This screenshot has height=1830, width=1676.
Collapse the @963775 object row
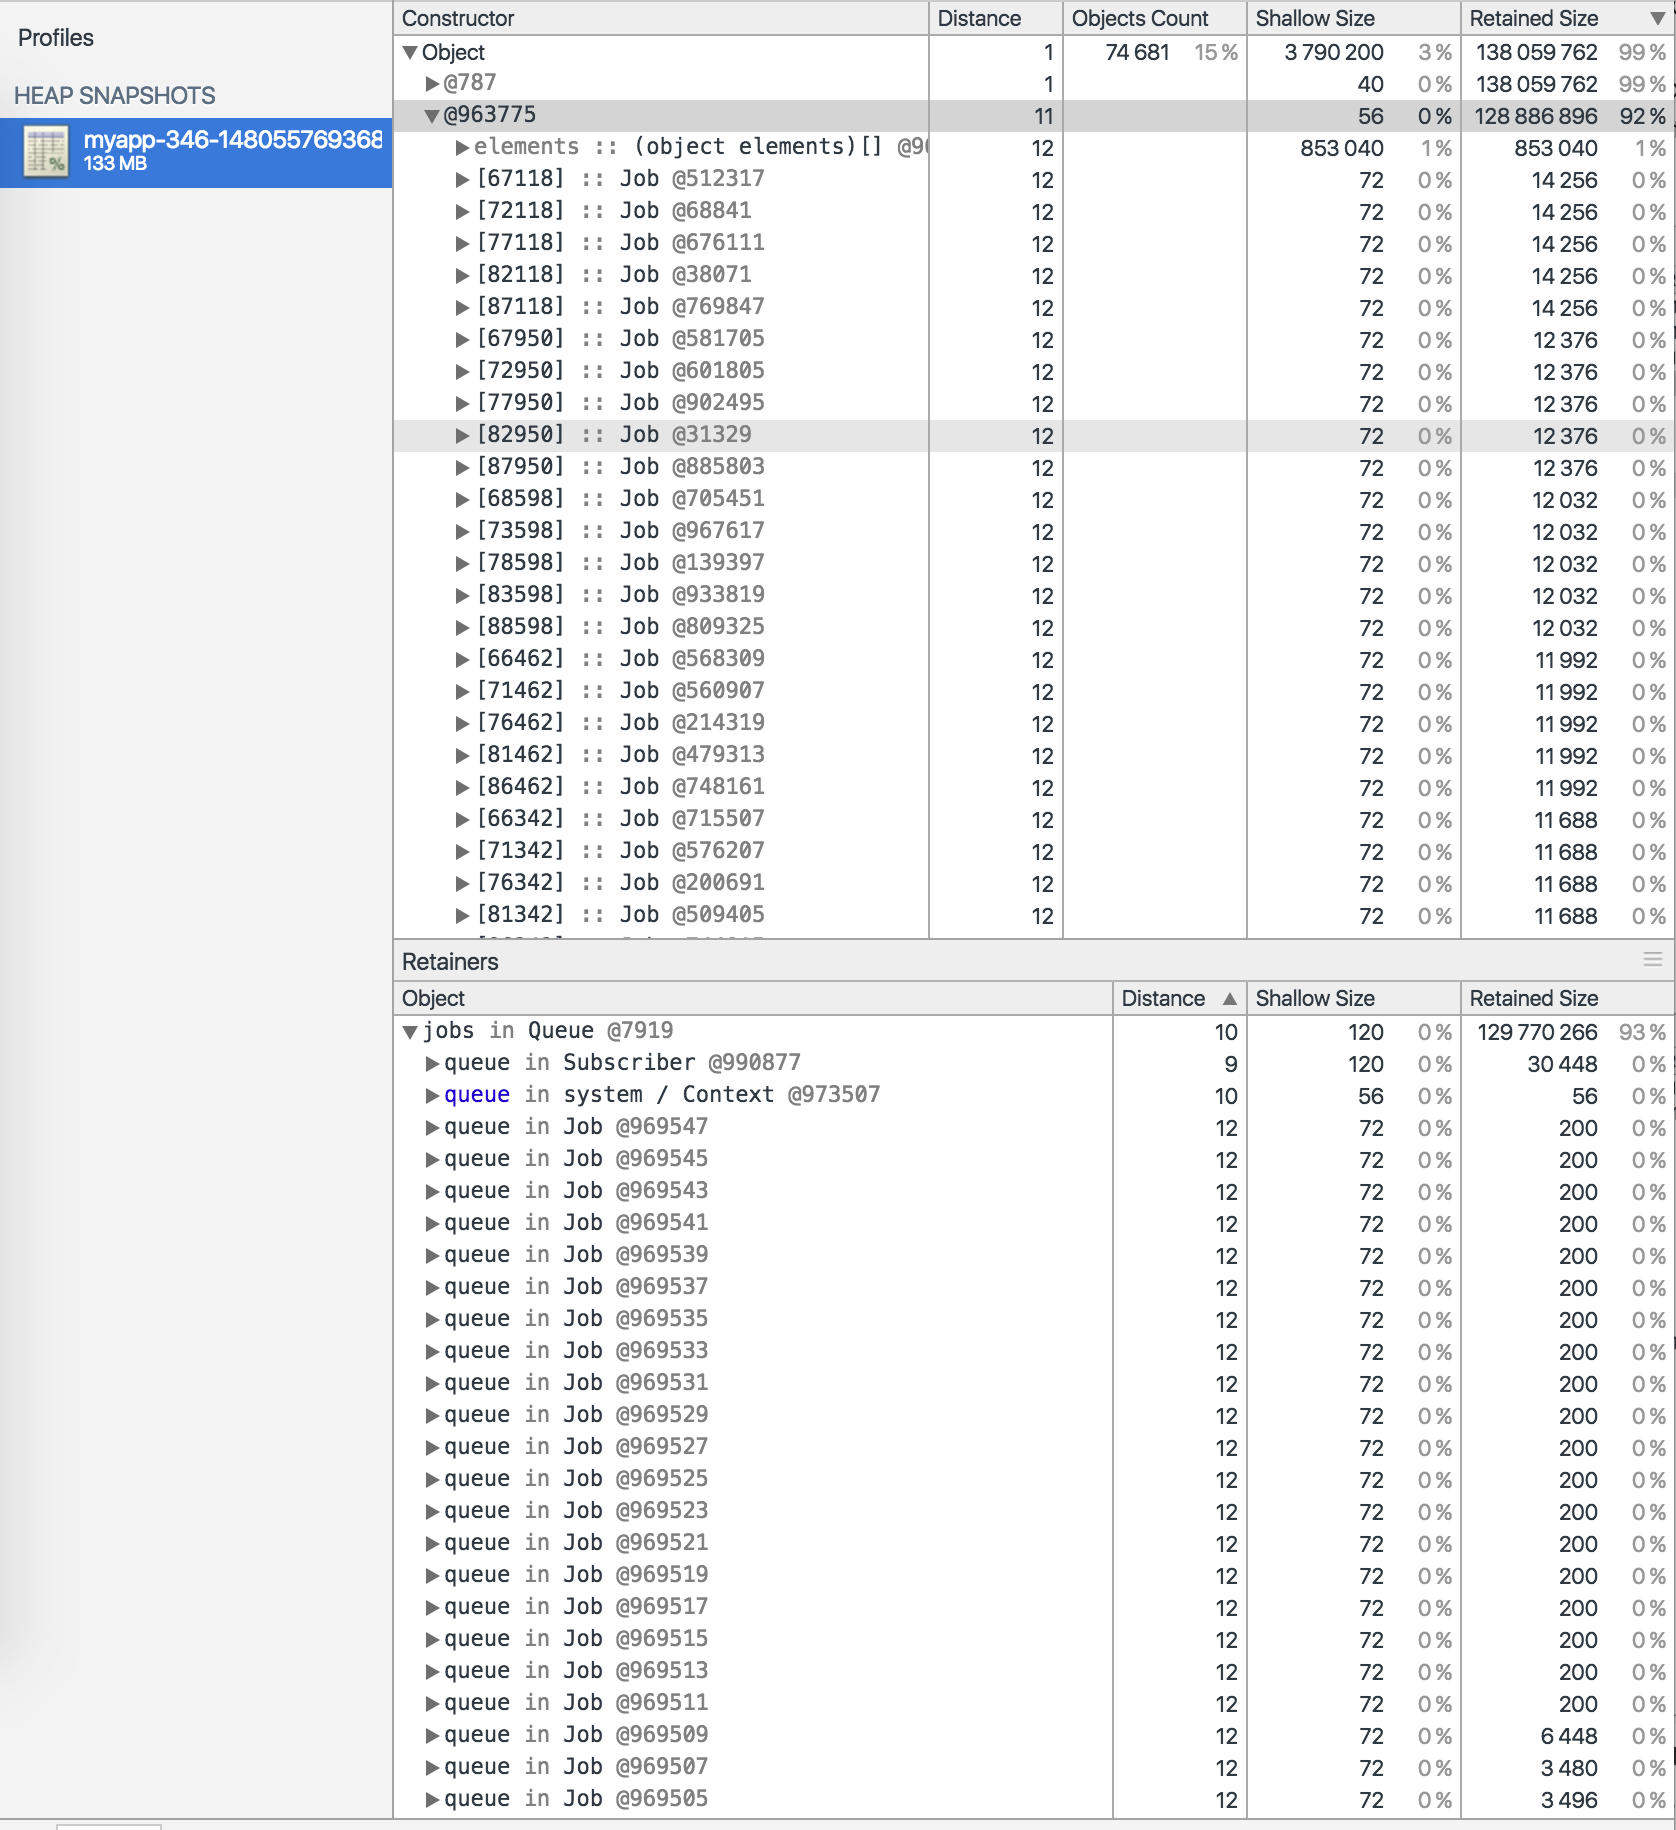(432, 116)
